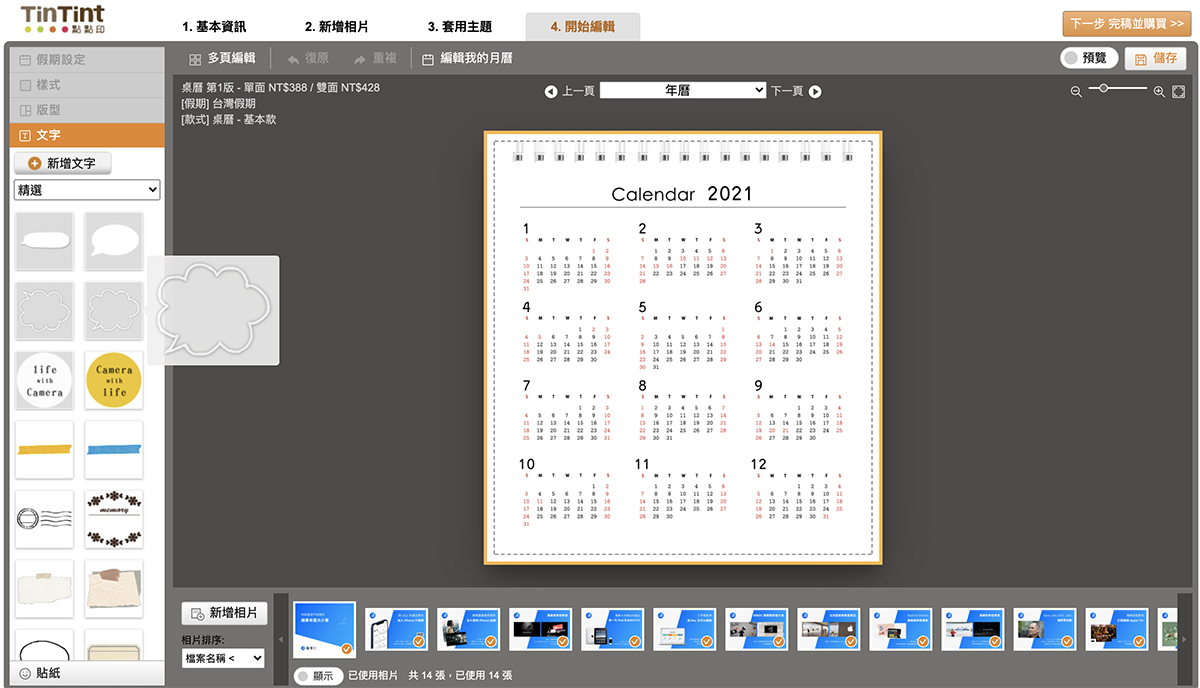Screen dimensions: 1200x688
Task: Click the 儲存 save button
Action: [1157, 58]
